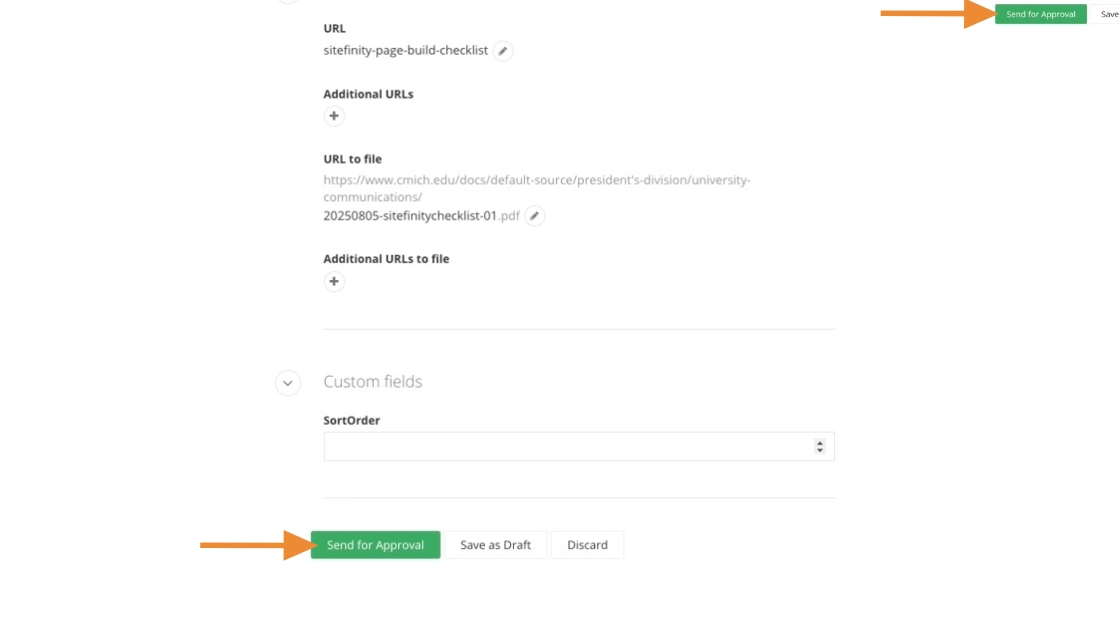Discard the changes
The height and width of the screenshot is (625, 1120).
587,545
